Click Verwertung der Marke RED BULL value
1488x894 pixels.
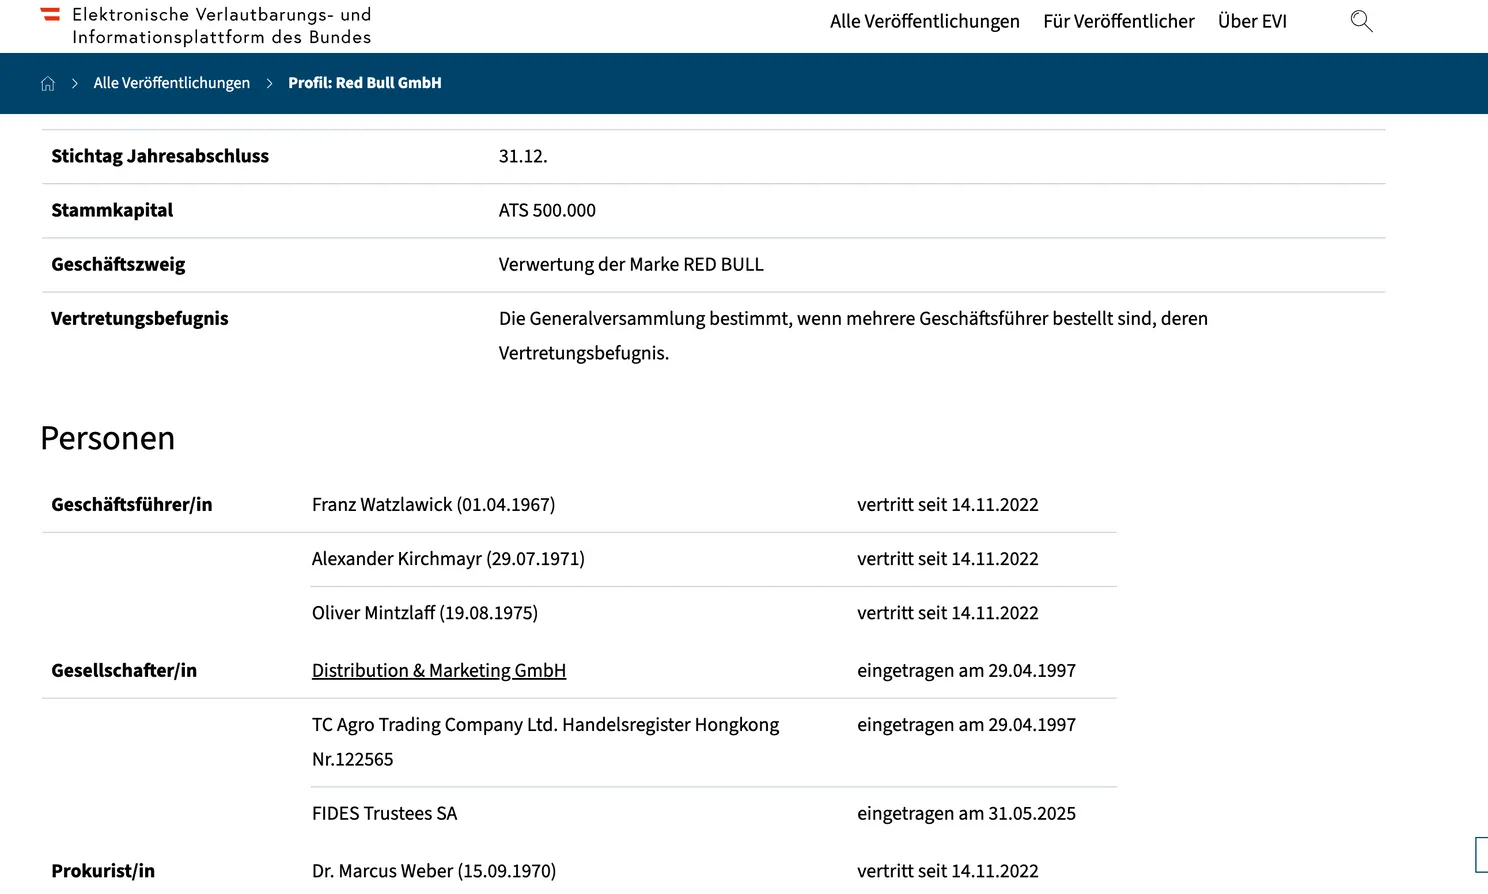click(631, 265)
